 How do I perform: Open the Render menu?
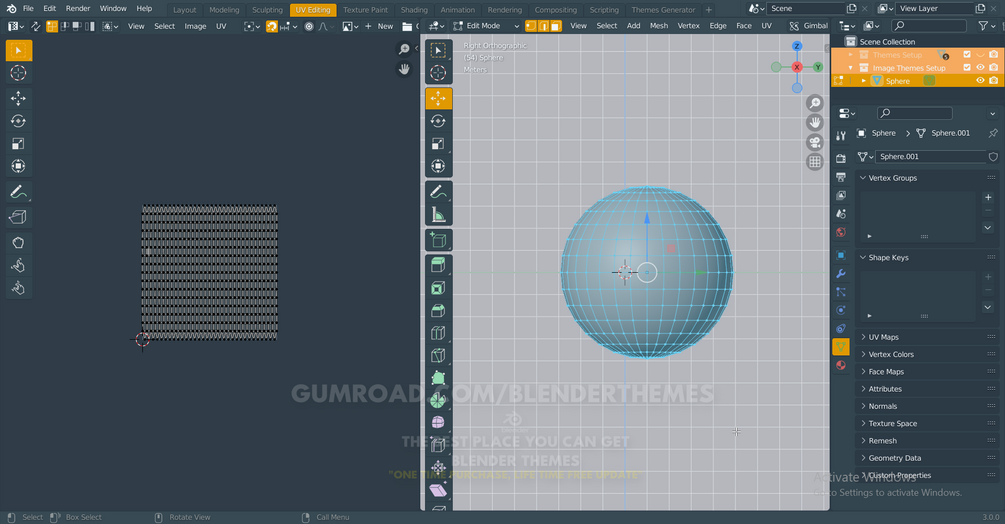[x=78, y=9]
